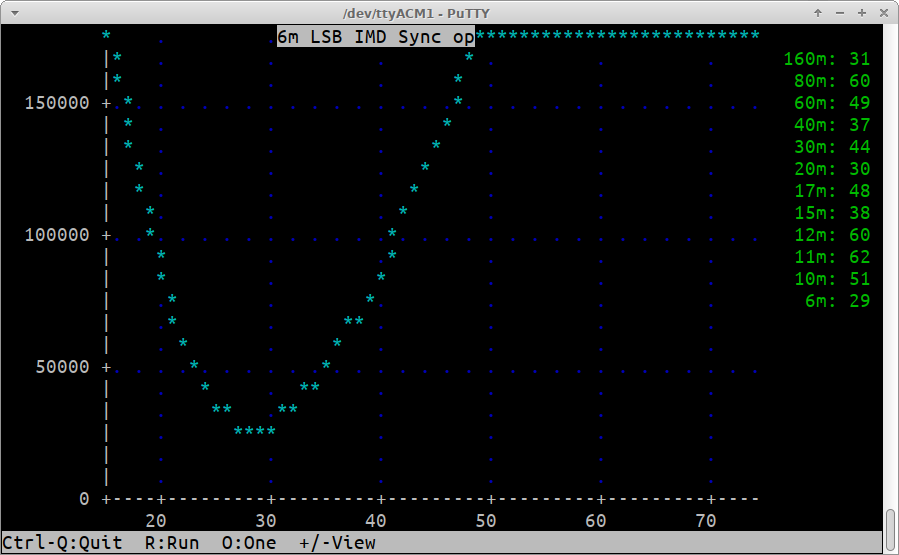Select the 20m: 30 band entry
This screenshot has width=899, height=555.
tap(831, 169)
